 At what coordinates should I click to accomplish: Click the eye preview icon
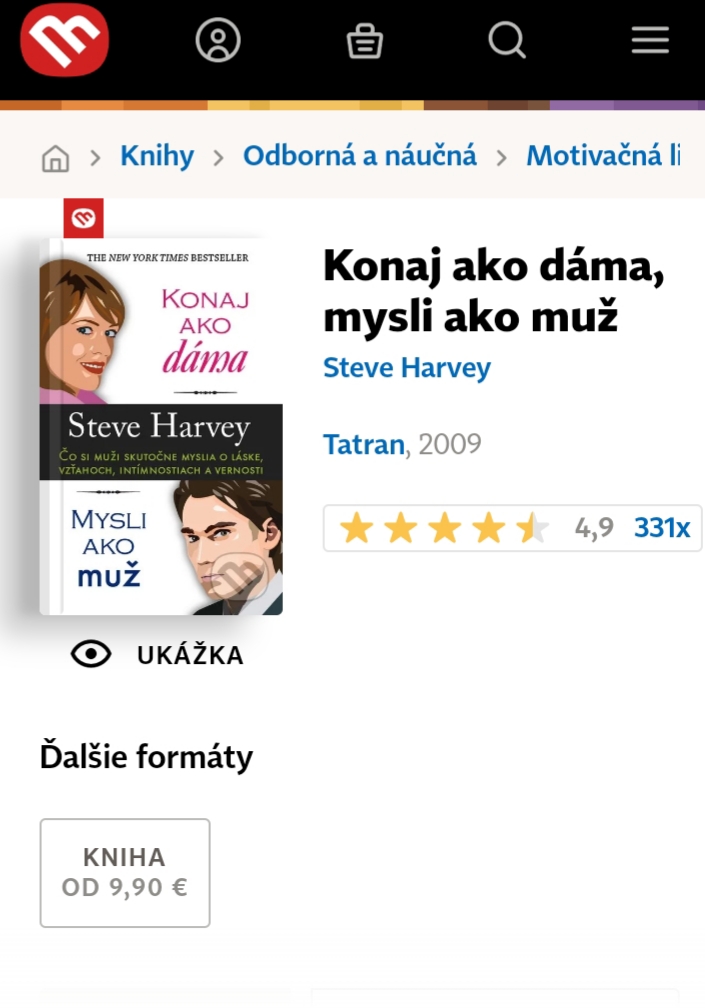pyautogui.click(x=91, y=655)
